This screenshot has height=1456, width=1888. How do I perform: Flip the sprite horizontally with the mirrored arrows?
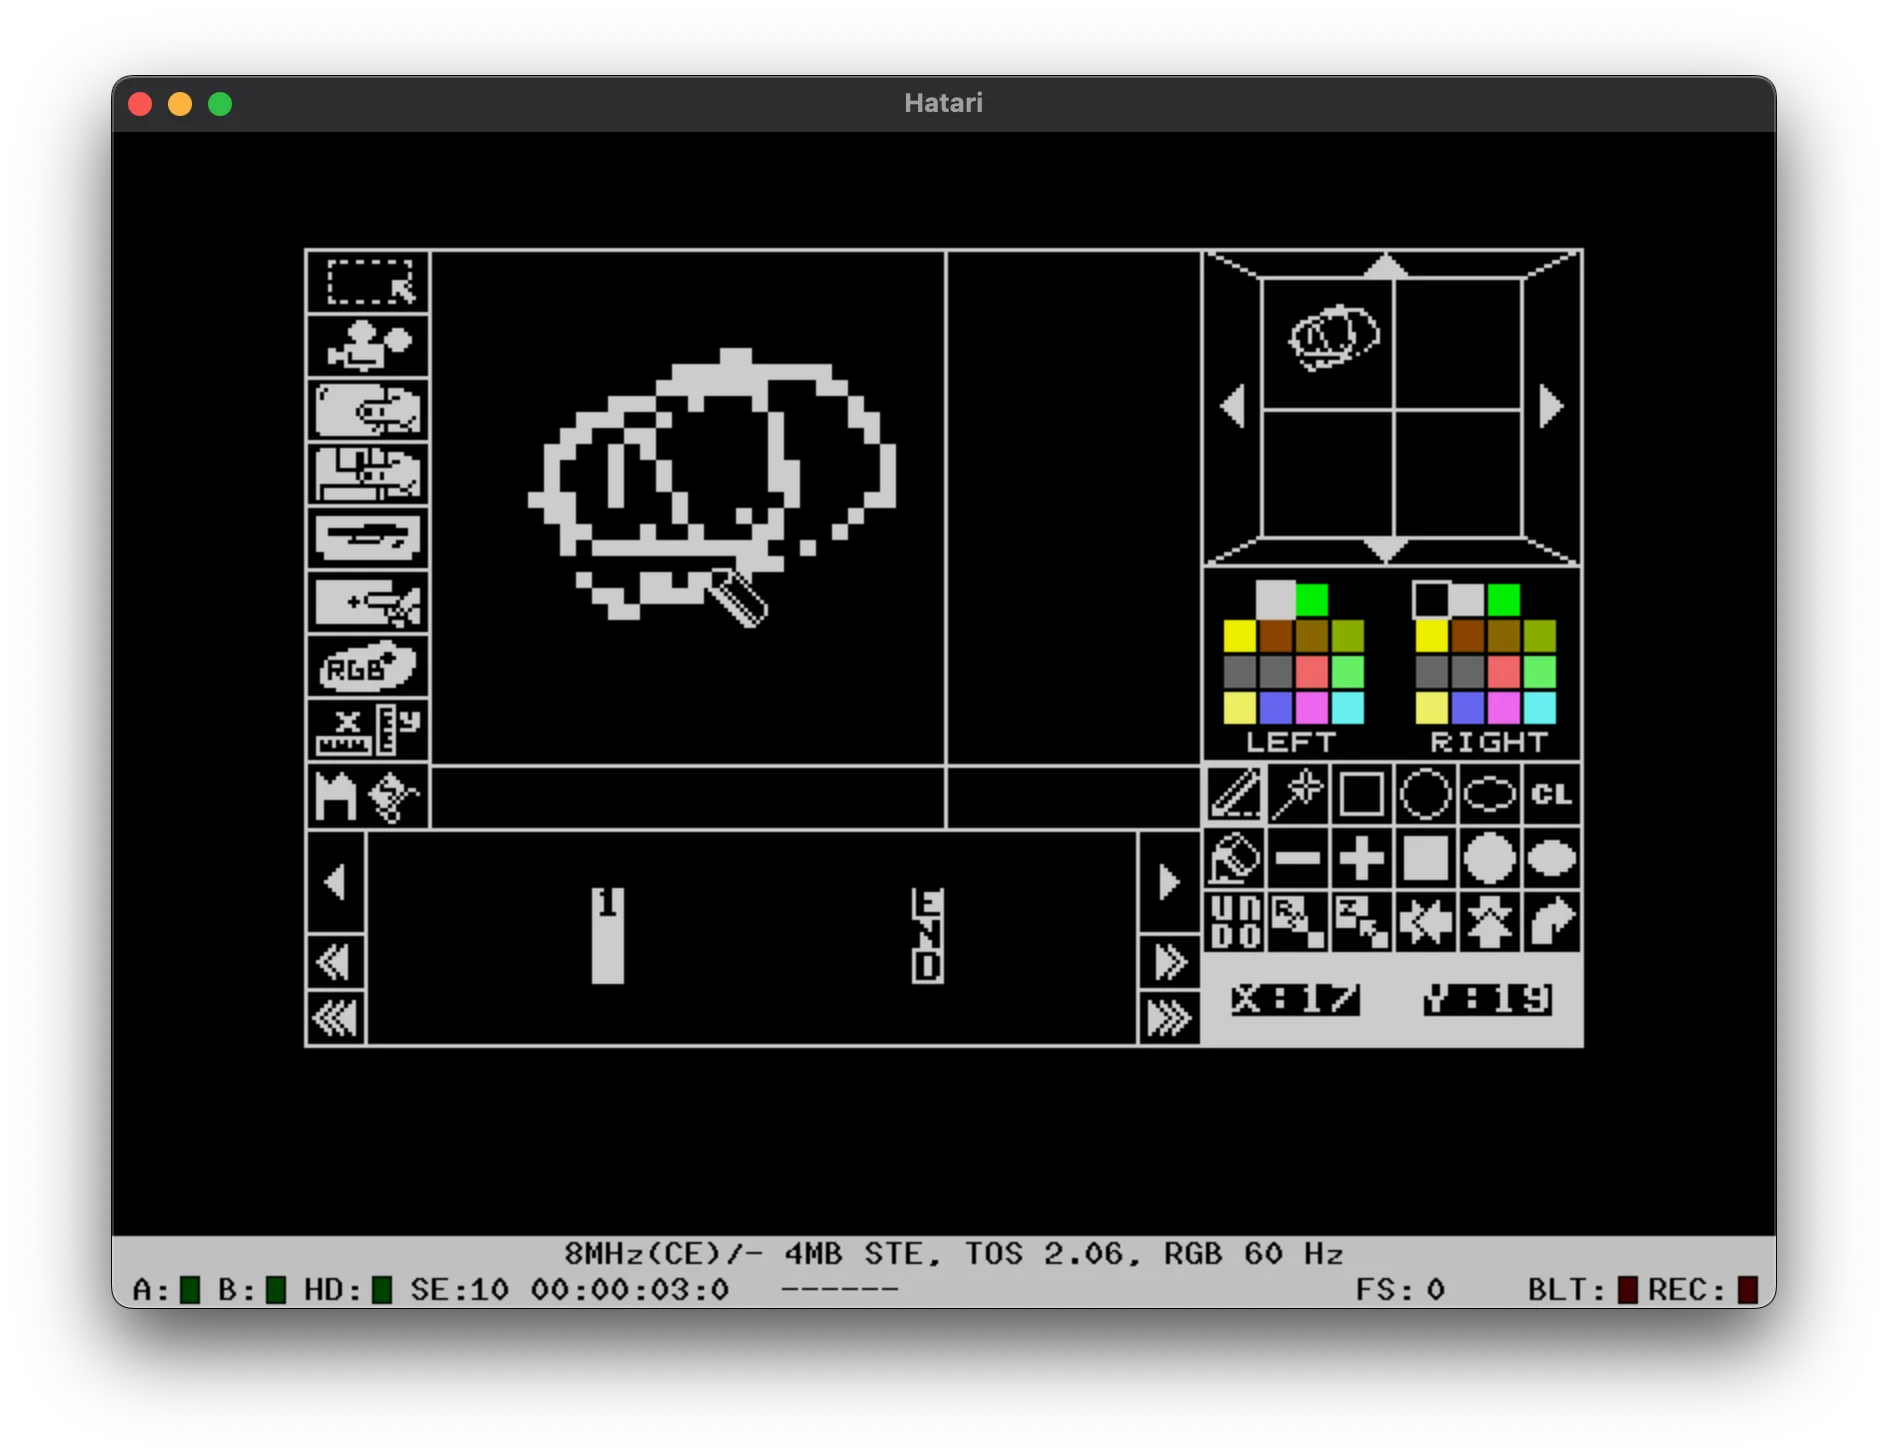tap(1425, 922)
